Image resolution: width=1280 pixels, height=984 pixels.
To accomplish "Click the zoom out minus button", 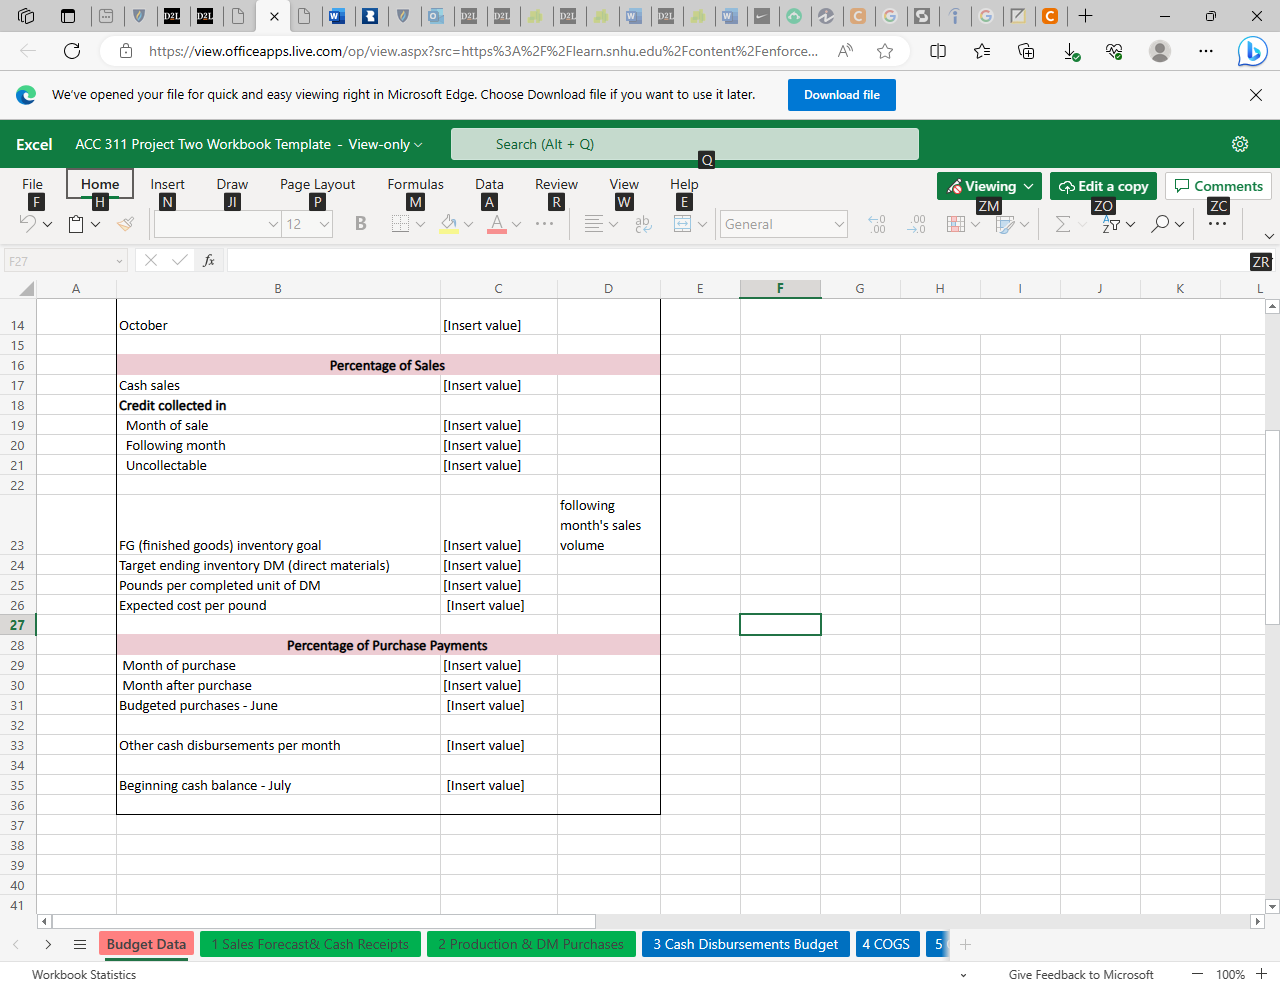I will click(1197, 974).
